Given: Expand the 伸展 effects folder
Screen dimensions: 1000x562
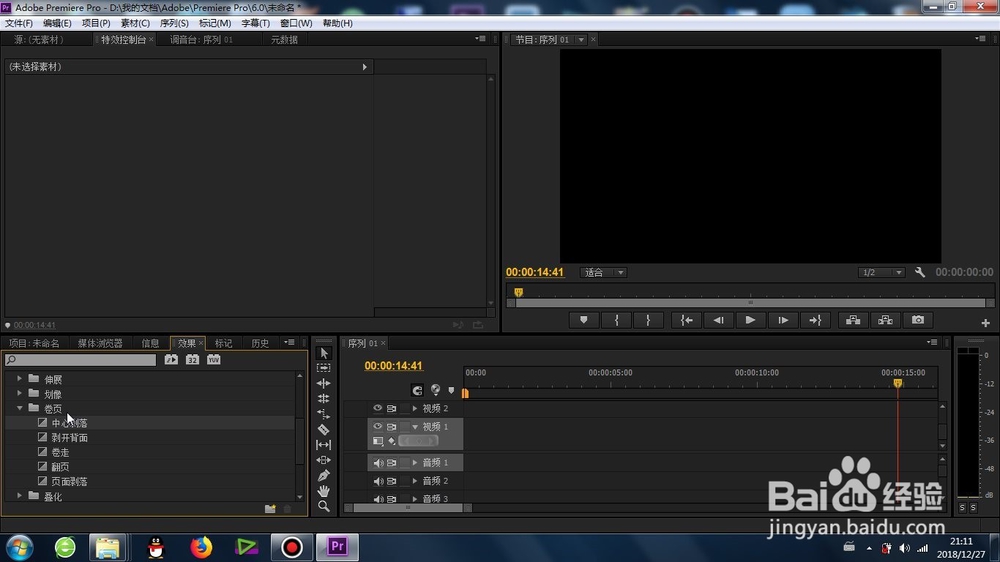Looking at the screenshot, I should (x=19, y=379).
